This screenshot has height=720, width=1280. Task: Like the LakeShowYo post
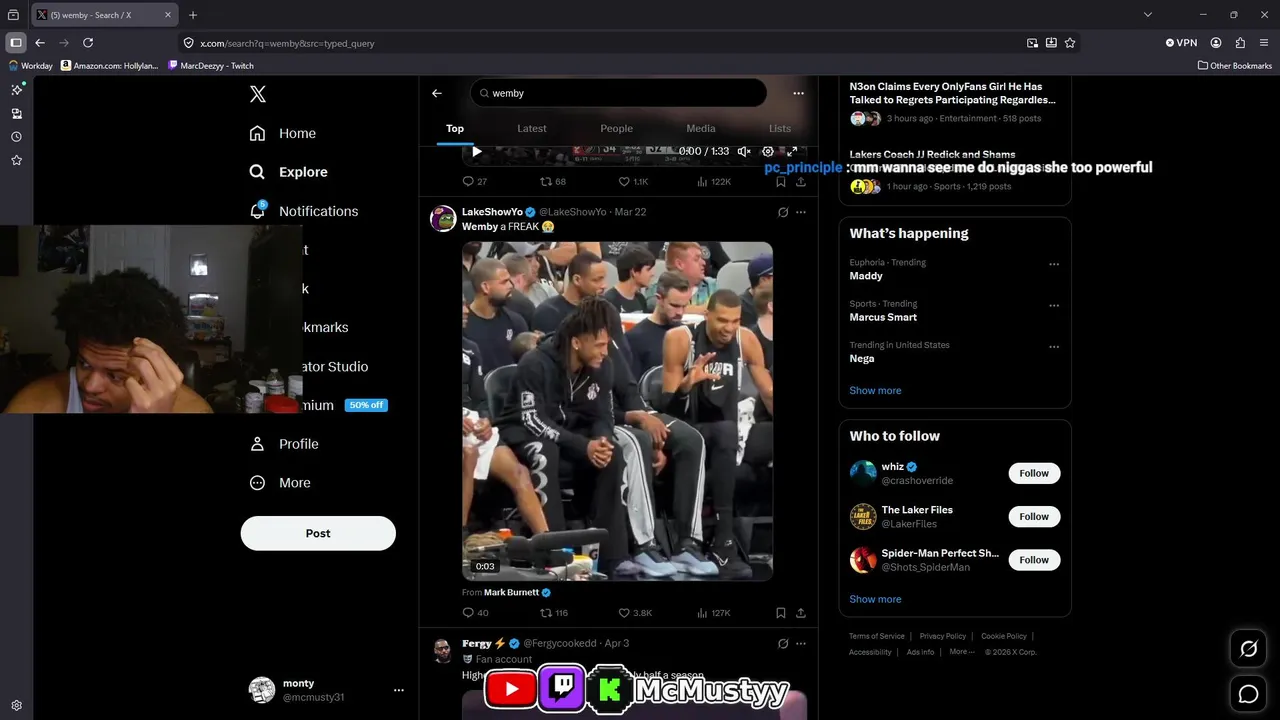point(635,613)
